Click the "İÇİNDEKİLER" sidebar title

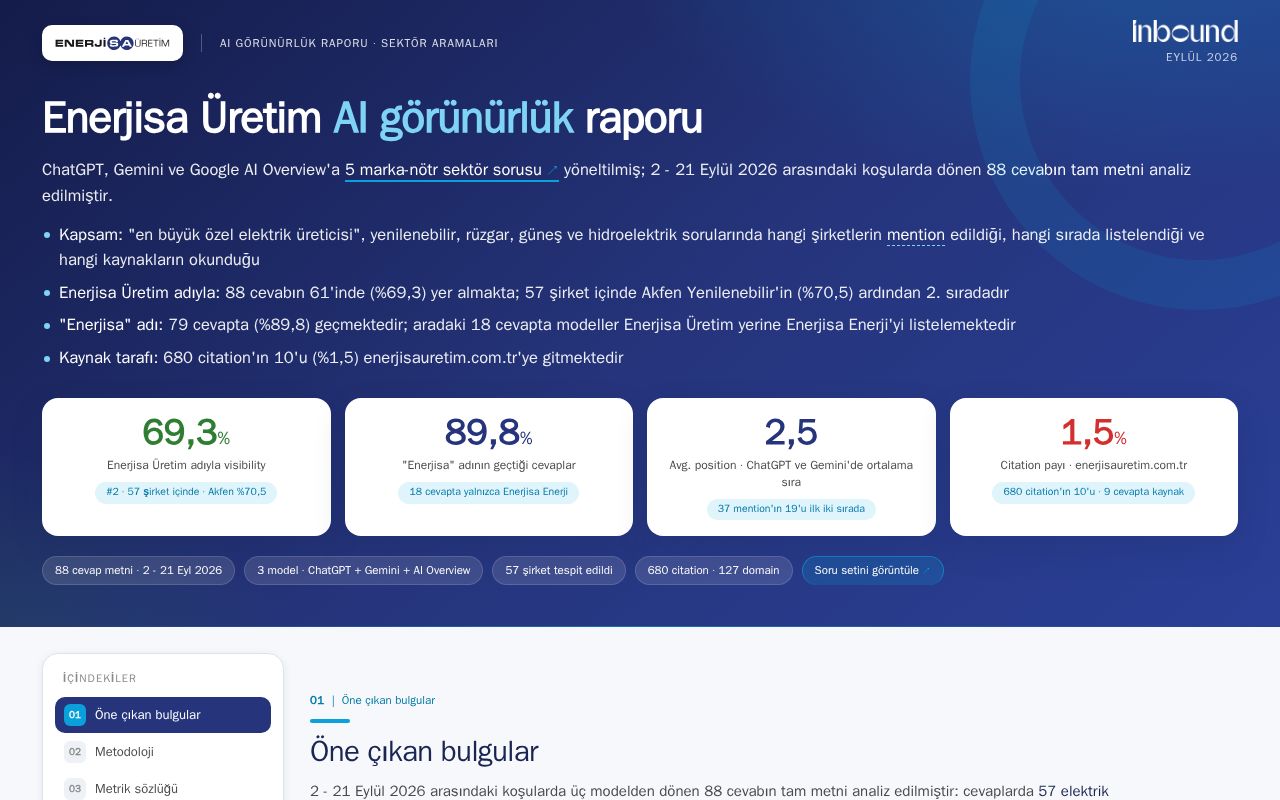tap(99, 678)
